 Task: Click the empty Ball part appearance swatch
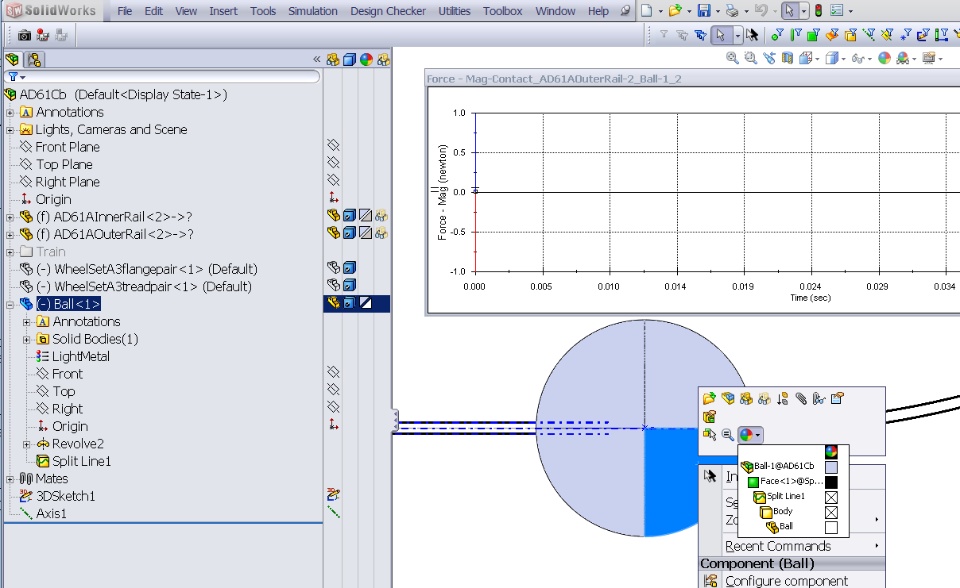coord(831,527)
